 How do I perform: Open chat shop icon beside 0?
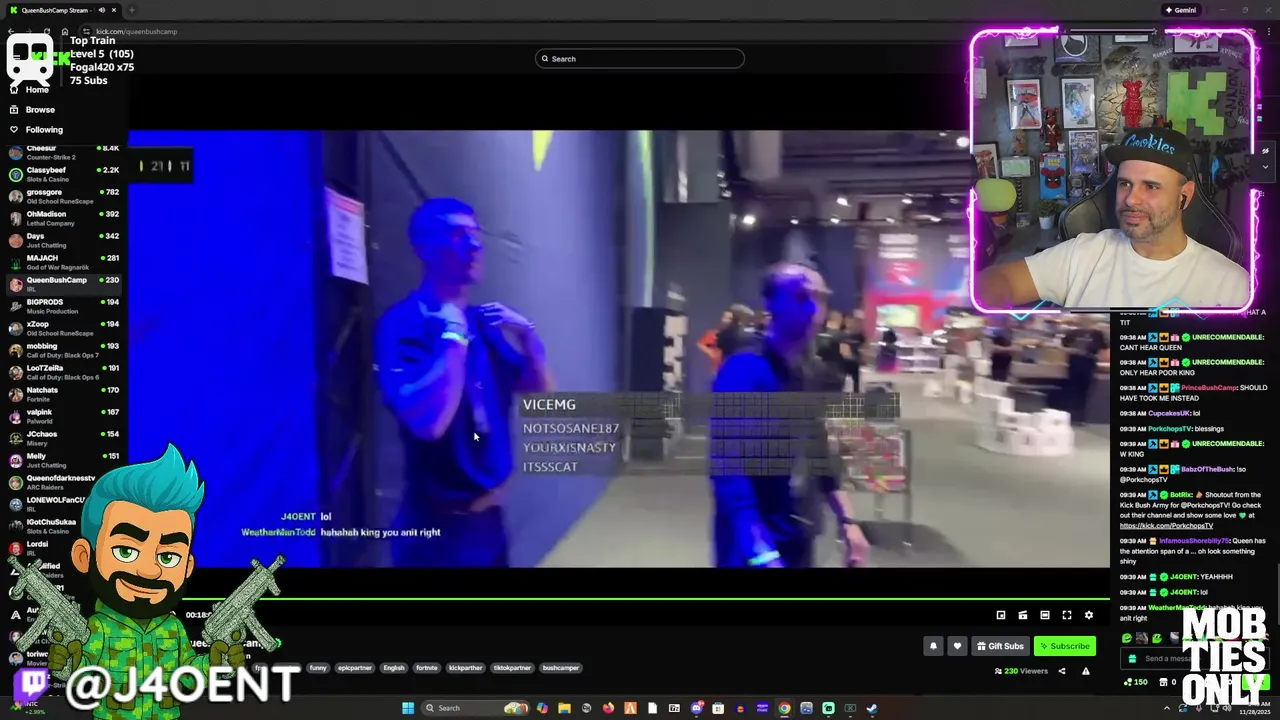pyautogui.click(x=1162, y=682)
